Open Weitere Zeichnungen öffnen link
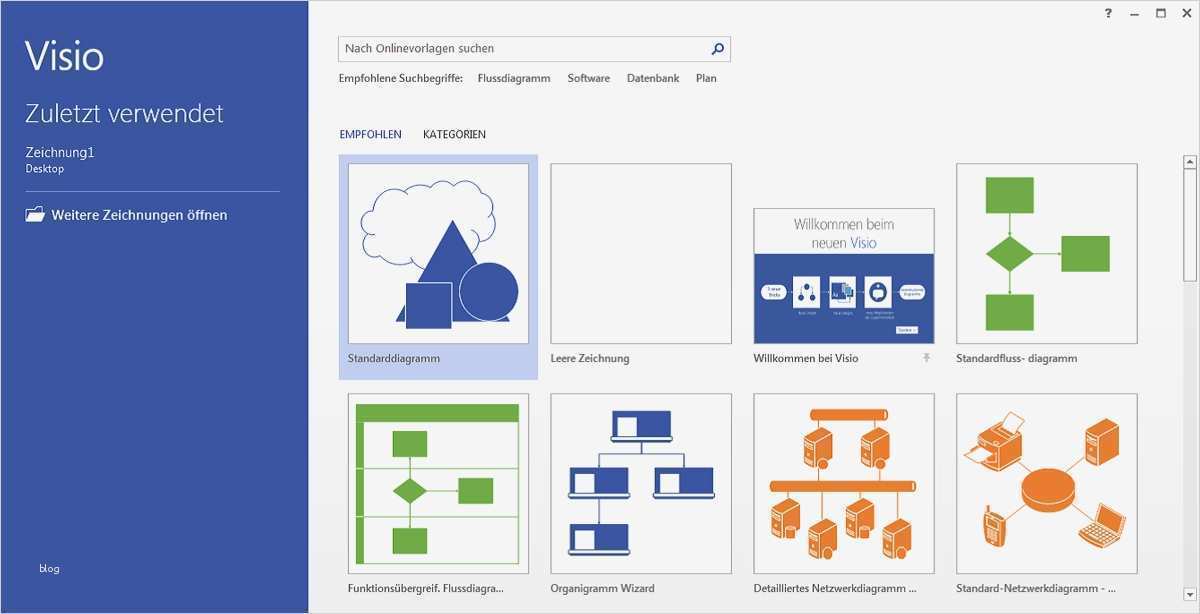 pyautogui.click(x=139, y=215)
